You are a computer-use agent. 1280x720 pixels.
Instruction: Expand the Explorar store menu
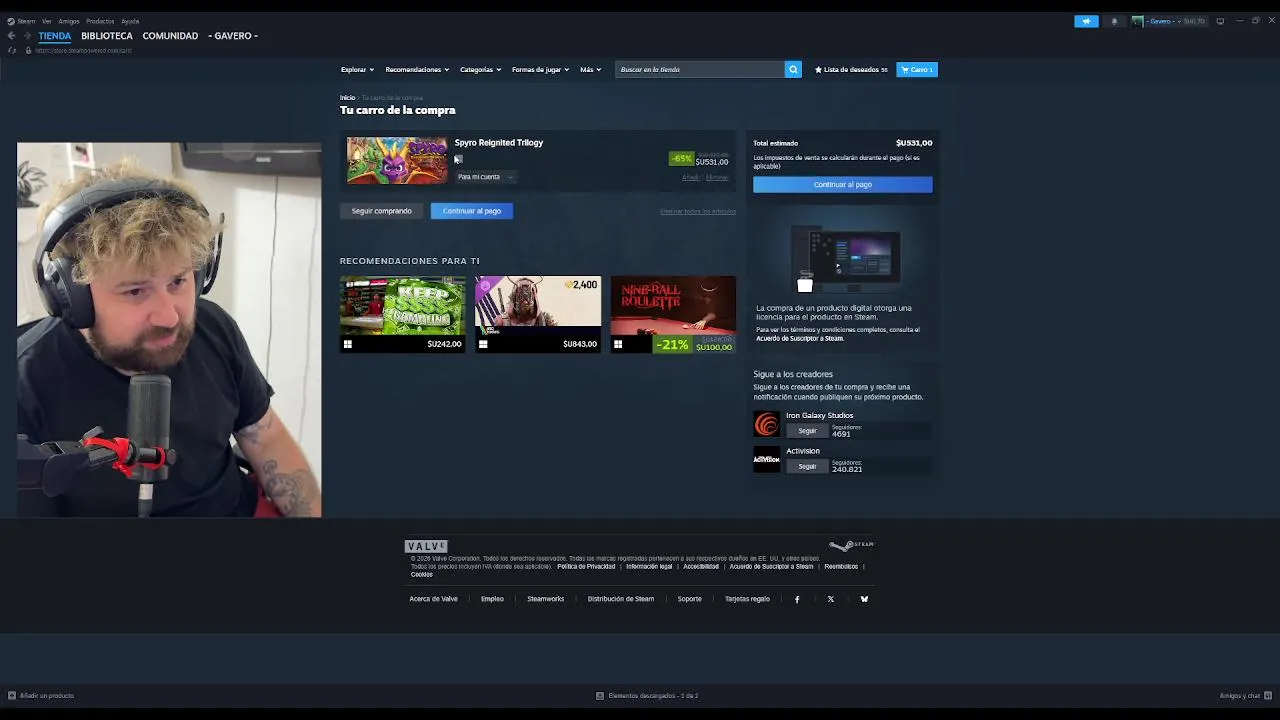point(357,69)
